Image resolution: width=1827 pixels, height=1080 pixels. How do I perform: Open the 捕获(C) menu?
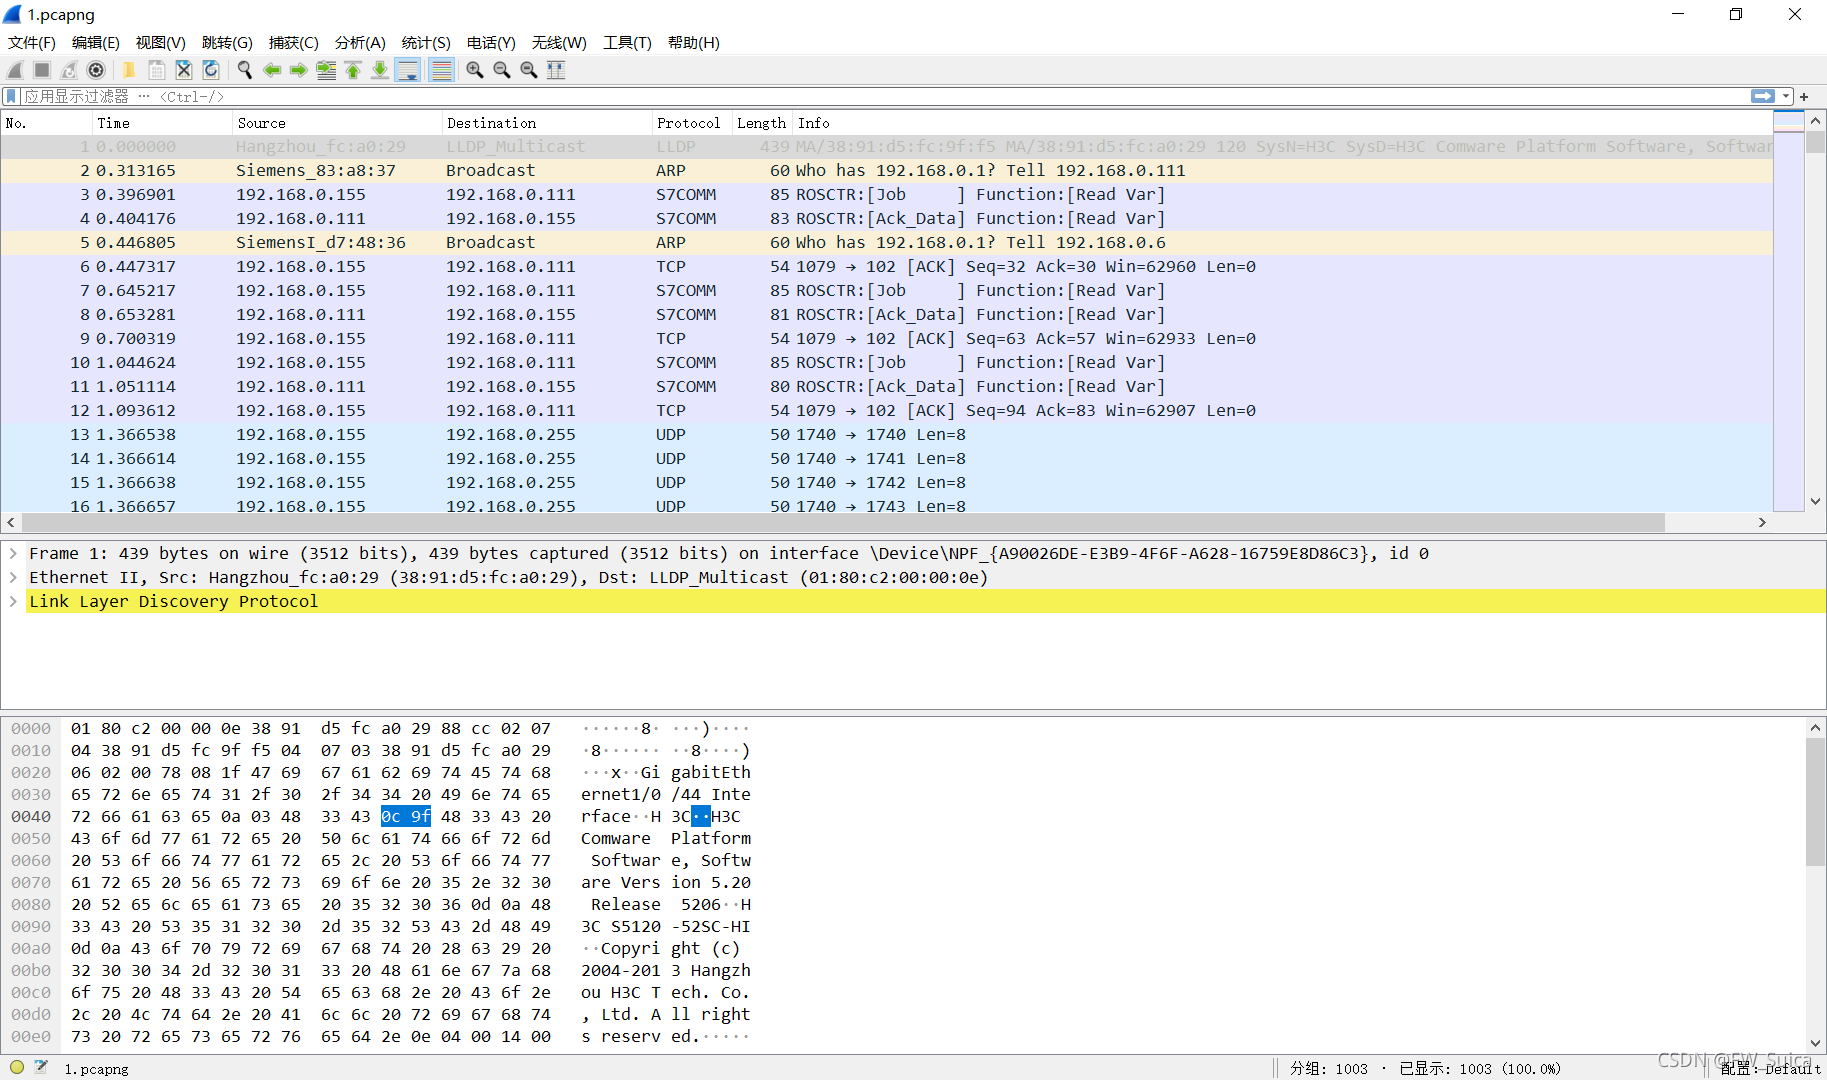(294, 42)
